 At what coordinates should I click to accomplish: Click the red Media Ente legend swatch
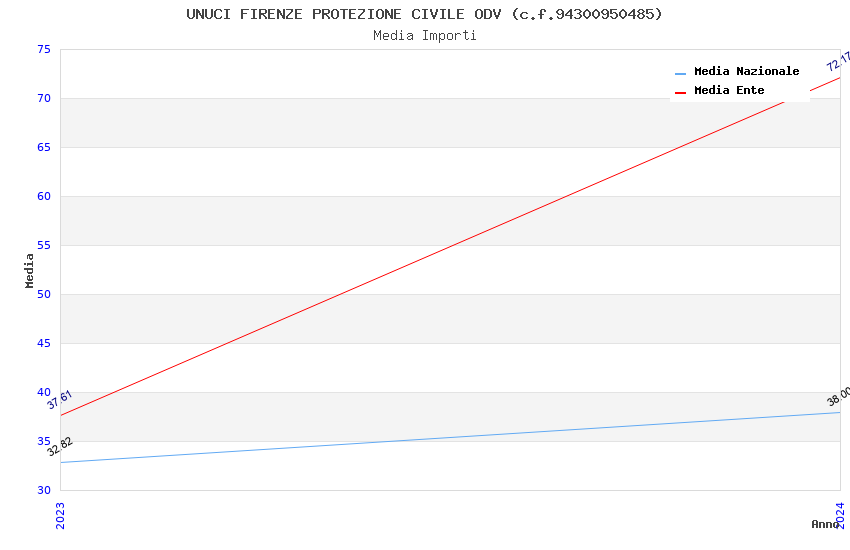point(680,93)
